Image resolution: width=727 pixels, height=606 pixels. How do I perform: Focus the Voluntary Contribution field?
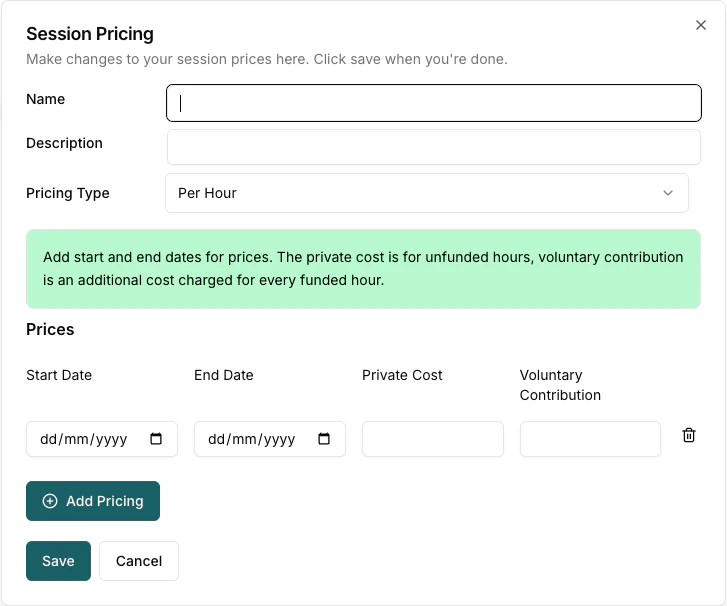590,439
